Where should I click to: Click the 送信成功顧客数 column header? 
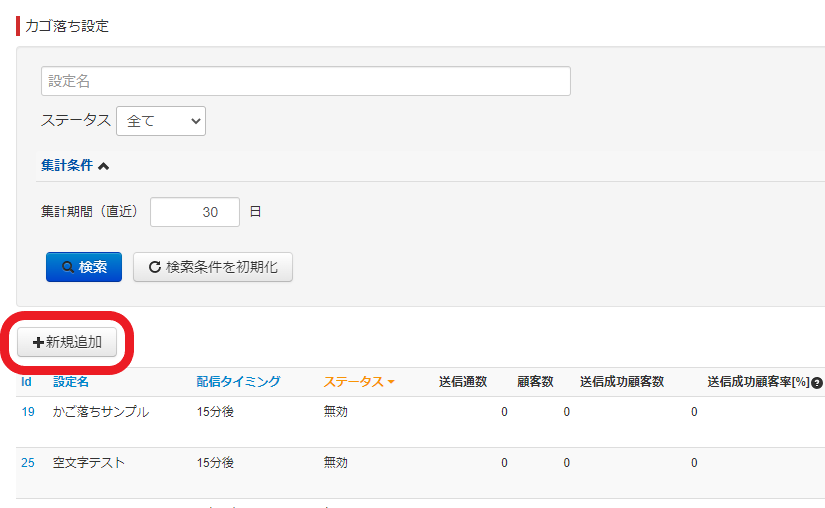[x=622, y=382]
